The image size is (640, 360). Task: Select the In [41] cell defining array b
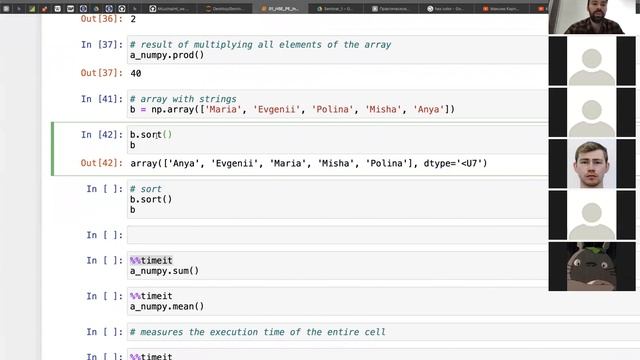(337, 104)
